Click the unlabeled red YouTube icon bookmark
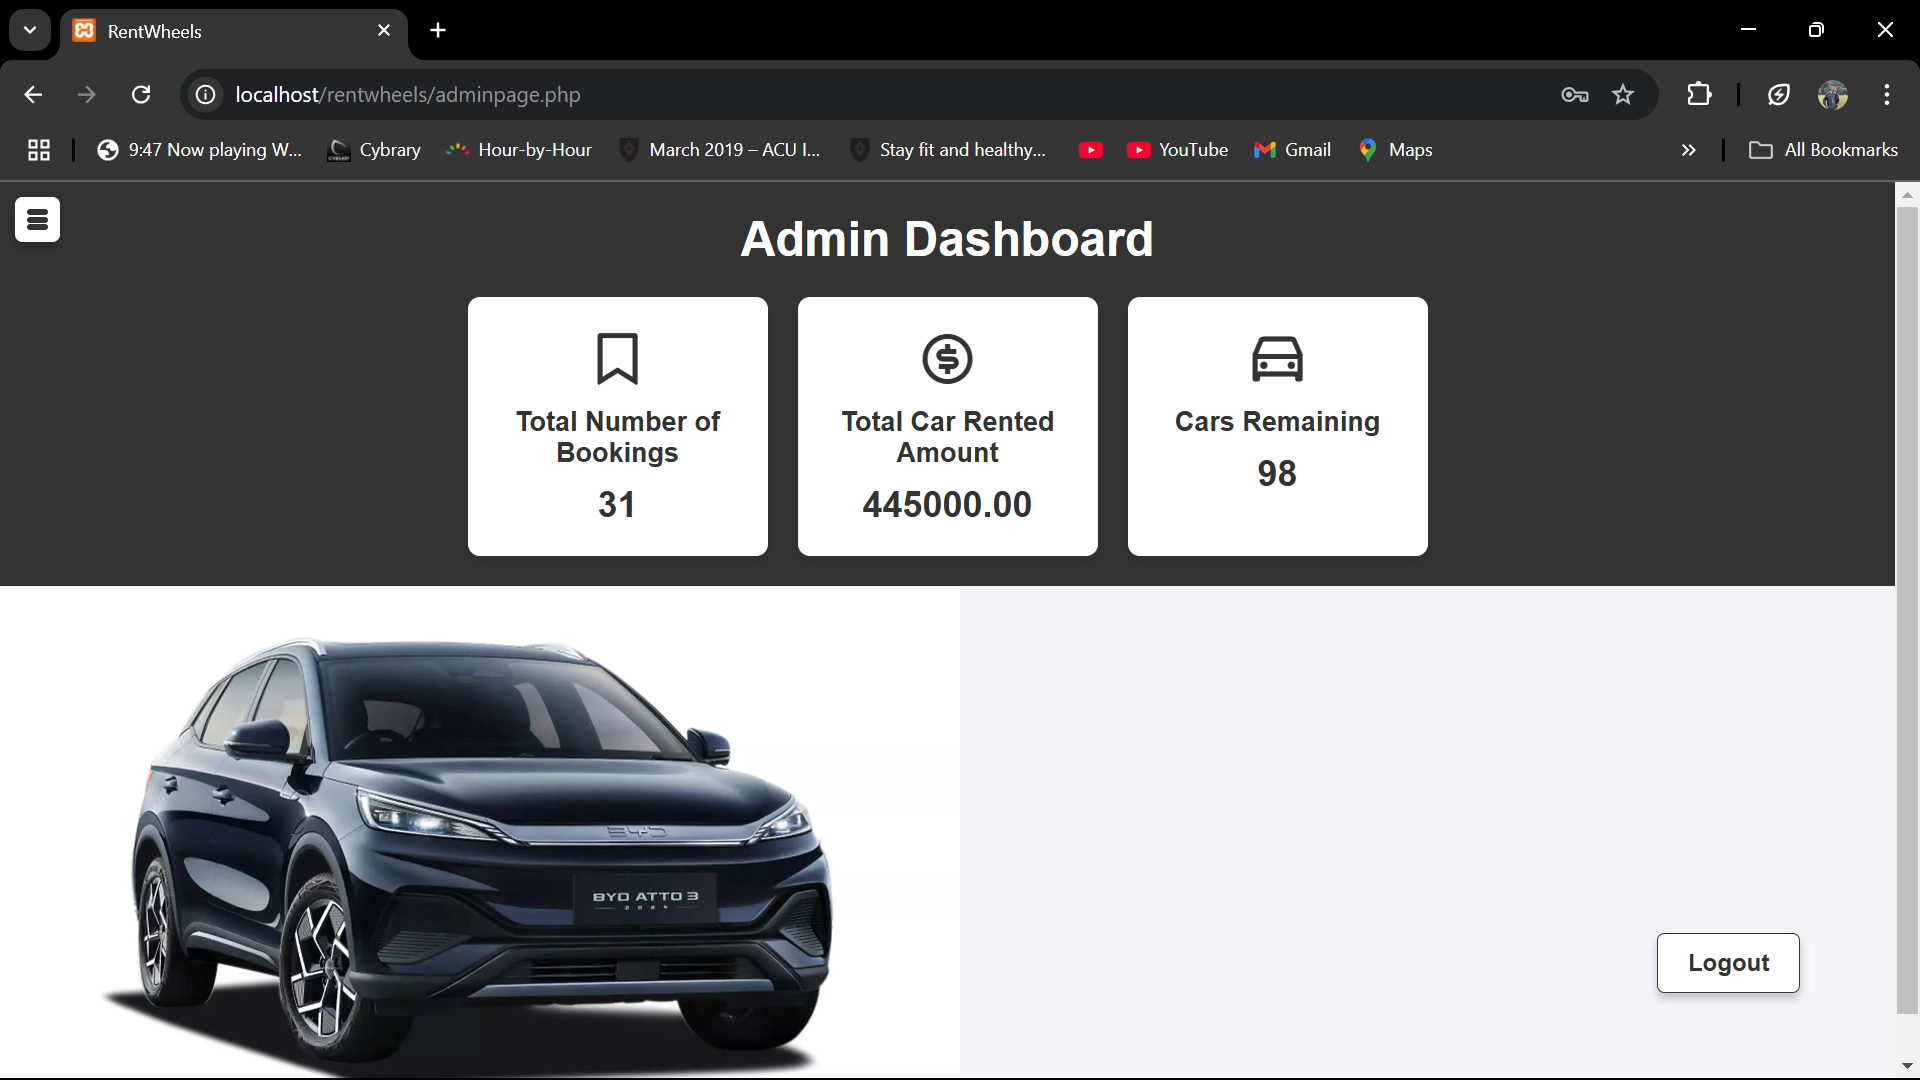This screenshot has width=1920, height=1080. [x=1091, y=150]
